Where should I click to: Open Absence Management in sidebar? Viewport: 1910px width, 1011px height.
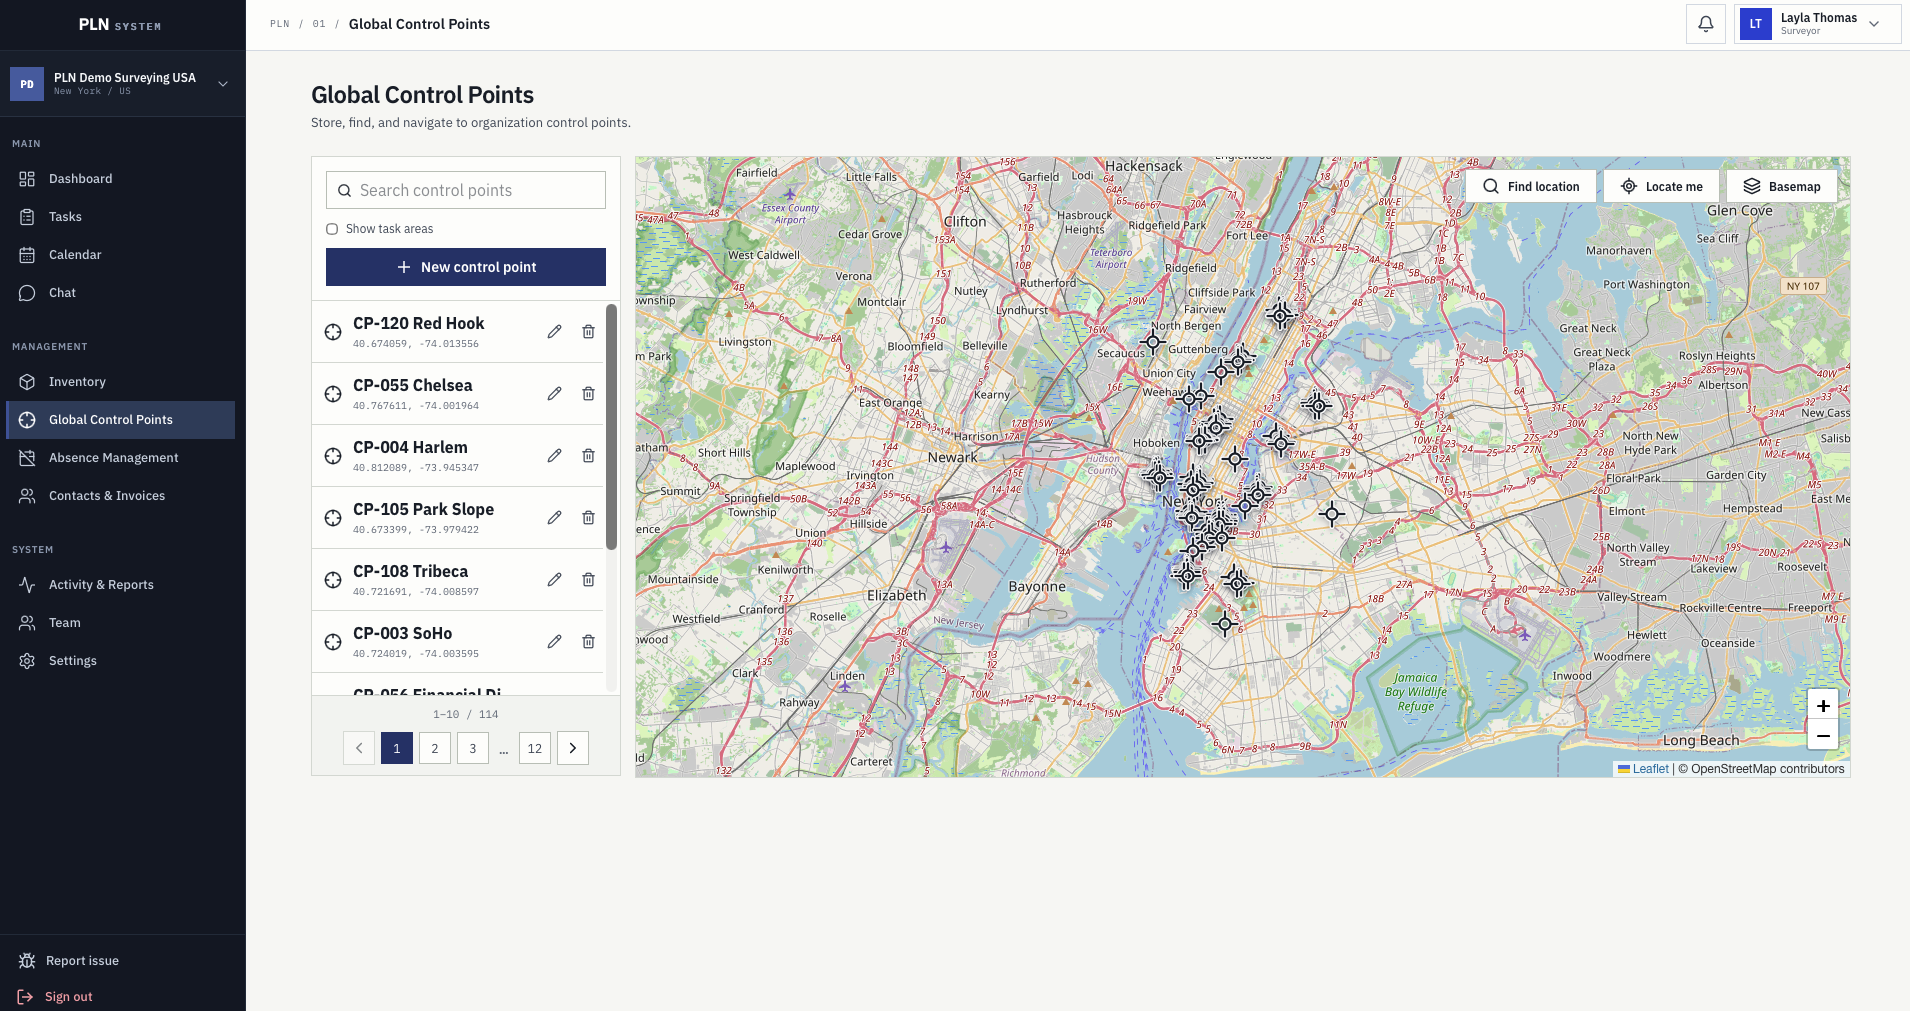(120, 458)
